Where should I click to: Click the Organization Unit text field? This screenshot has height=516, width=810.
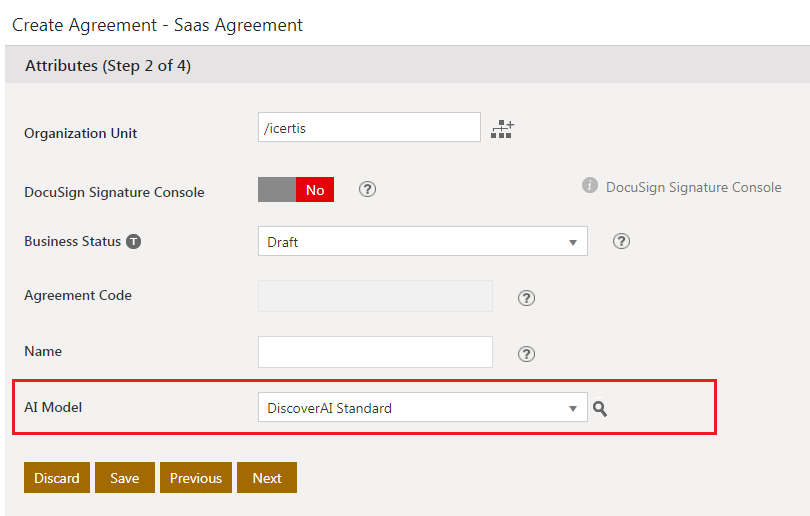coord(369,128)
